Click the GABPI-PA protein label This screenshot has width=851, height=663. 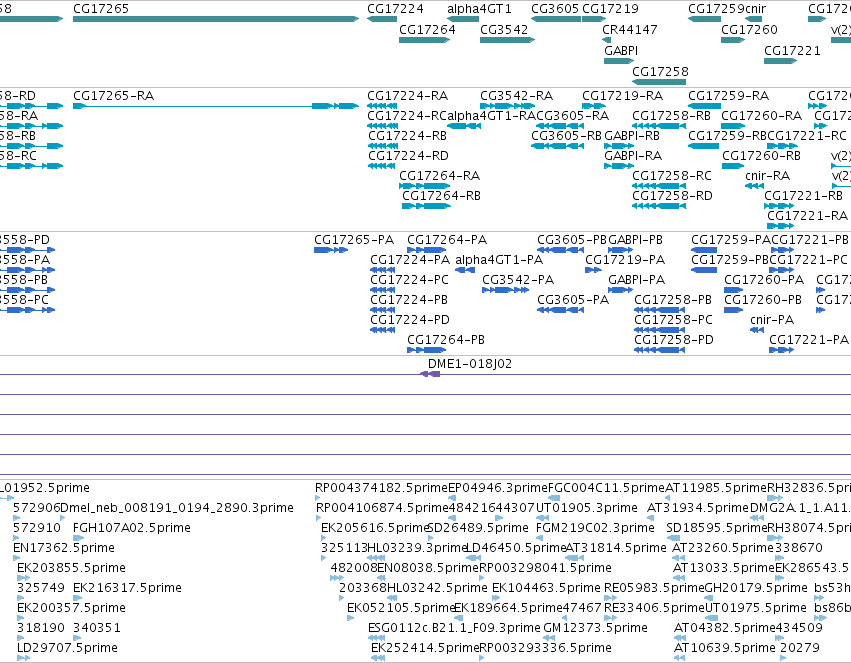click(x=636, y=280)
